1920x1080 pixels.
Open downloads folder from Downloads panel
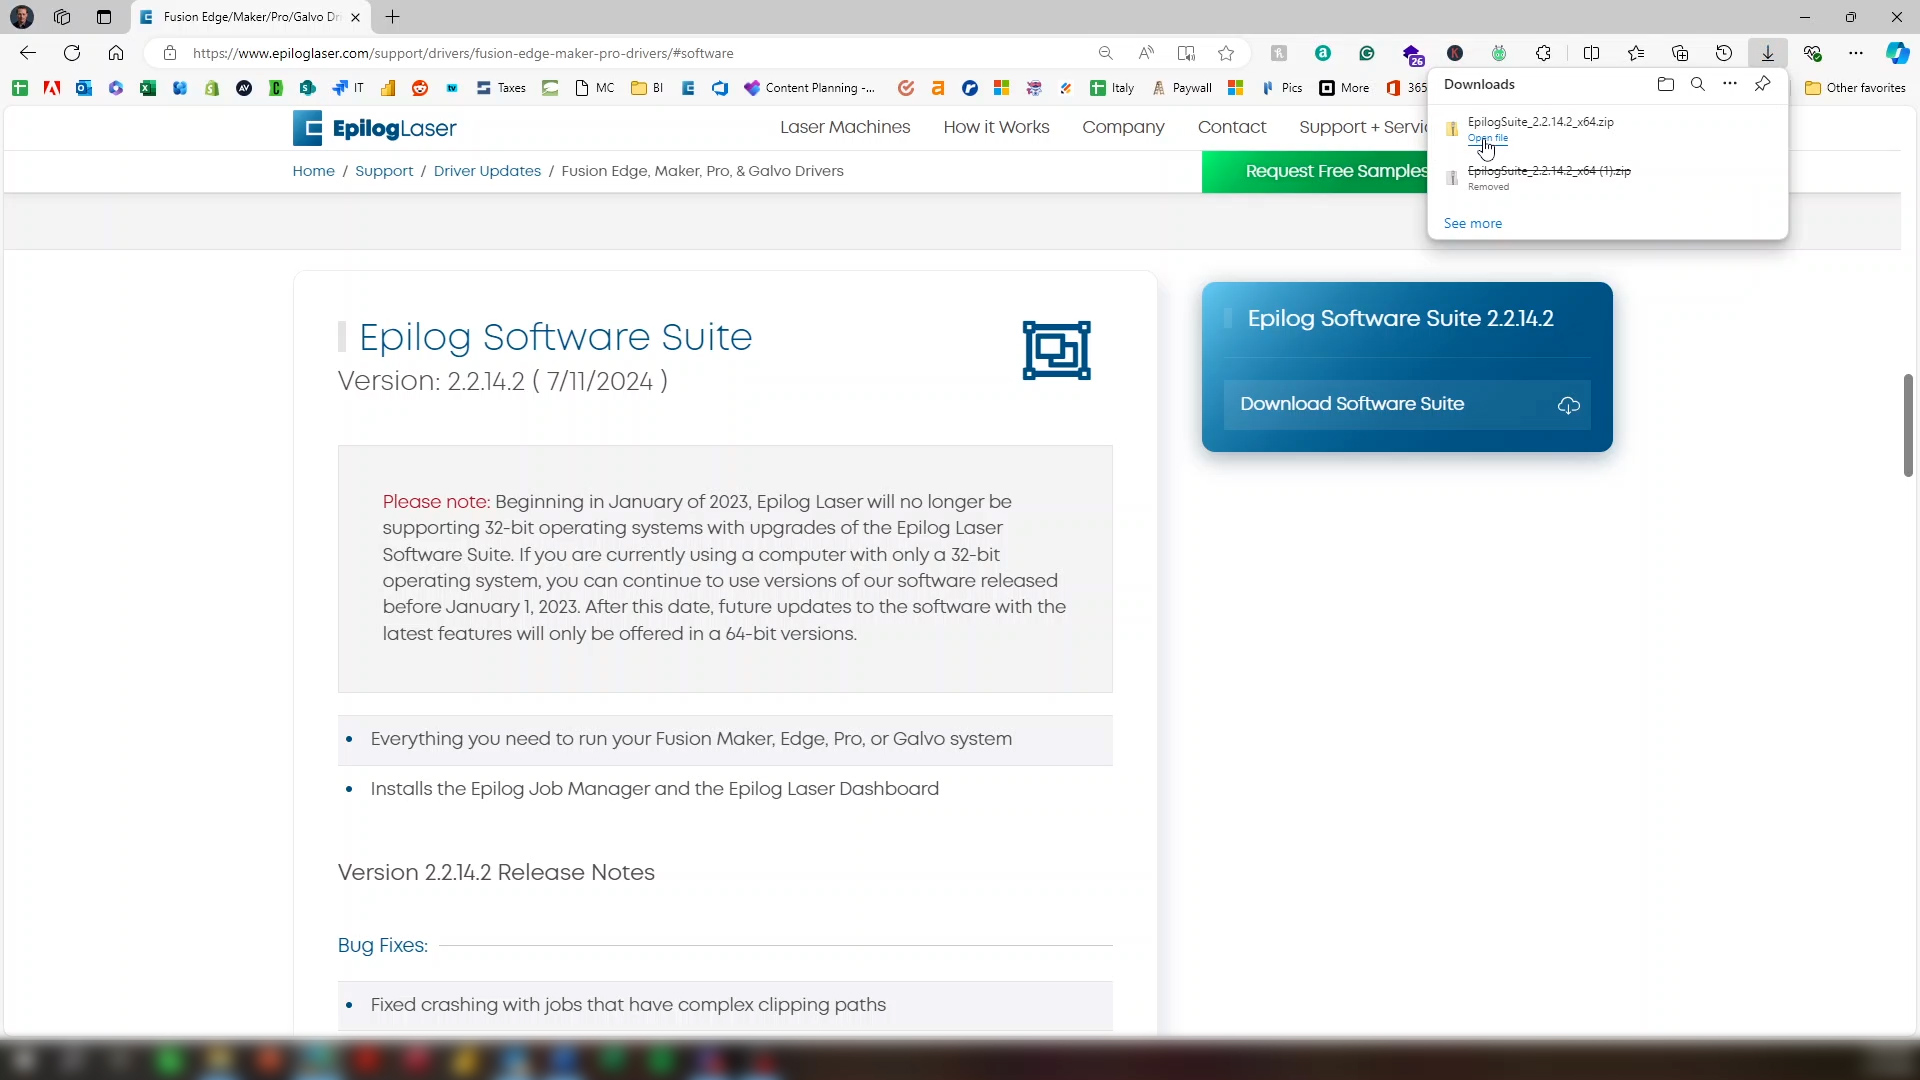[x=1665, y=84]
